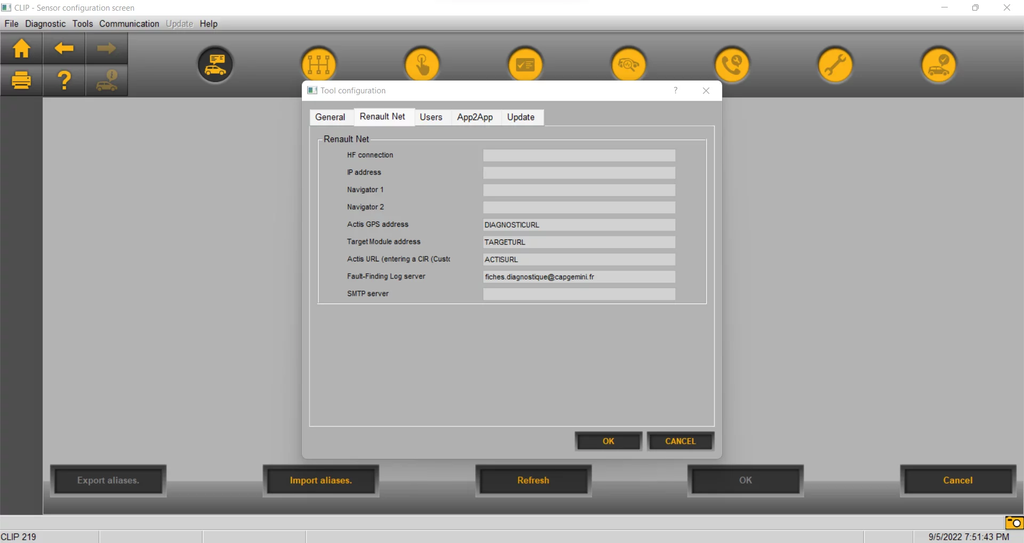Screen dimensions: 1024x543
Task: Click the phone call round icon
Action: pyautogui.click(x=732, y=66)
